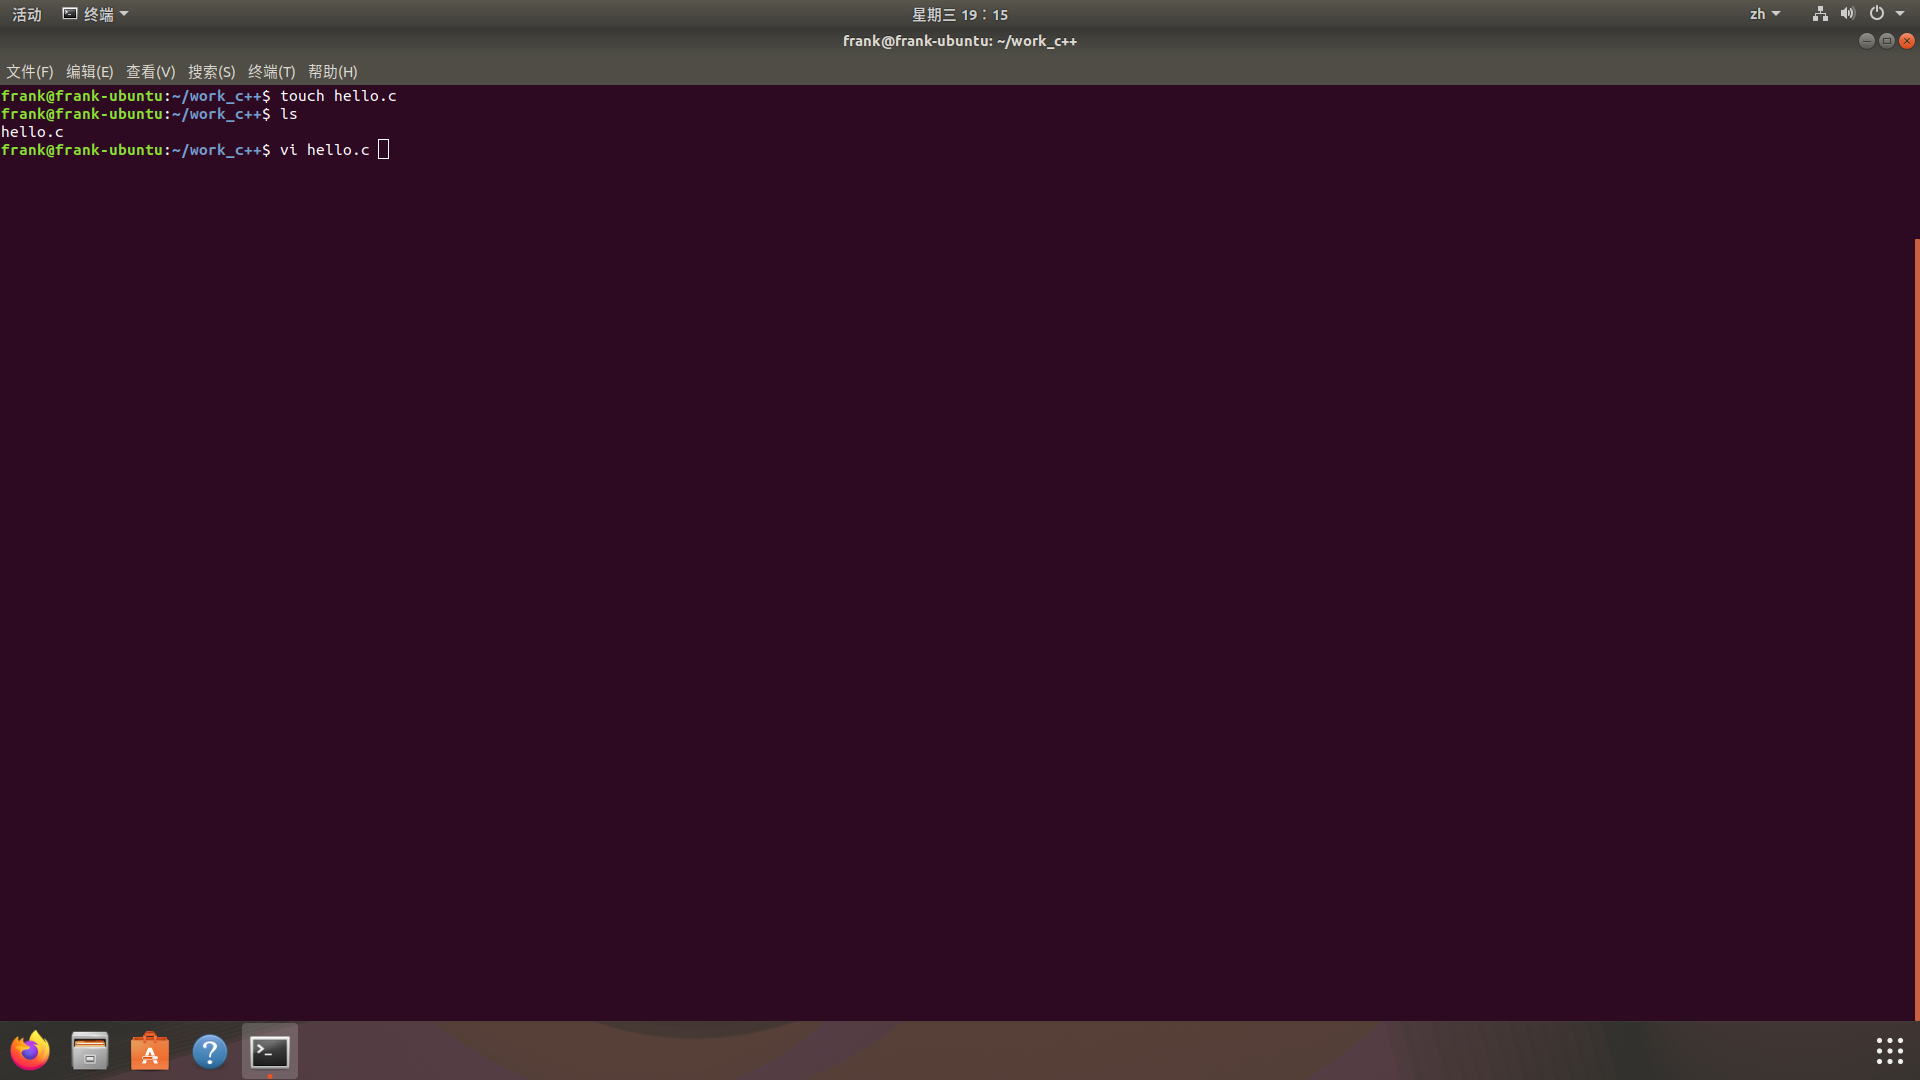
Task: Click the network status icon
Action: (1820, 14)
